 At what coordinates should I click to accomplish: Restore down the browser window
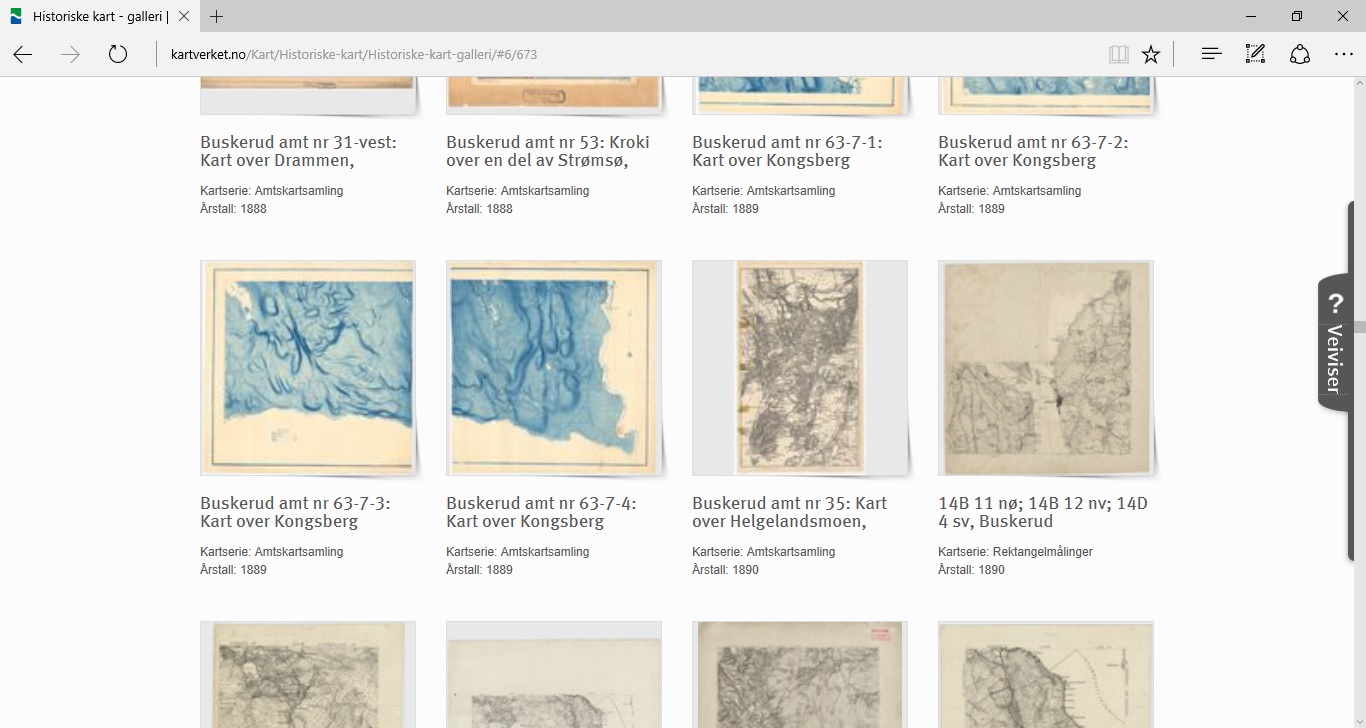click(1297, 16)
